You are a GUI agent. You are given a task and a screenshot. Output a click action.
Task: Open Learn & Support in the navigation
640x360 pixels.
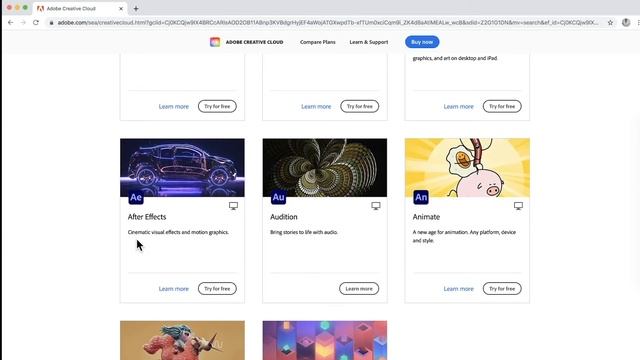tap(369, 42)
